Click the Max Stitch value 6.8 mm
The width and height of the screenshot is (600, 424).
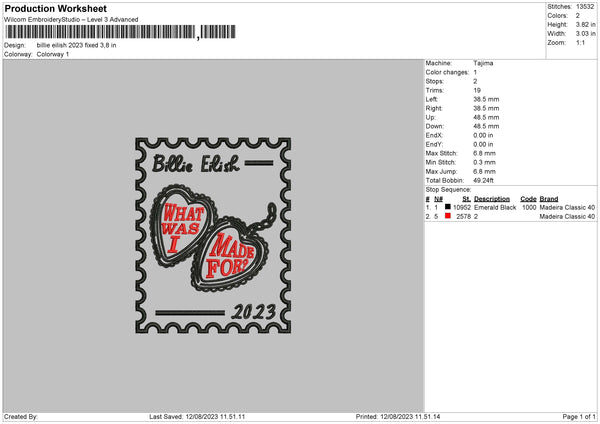pos(484,153)
